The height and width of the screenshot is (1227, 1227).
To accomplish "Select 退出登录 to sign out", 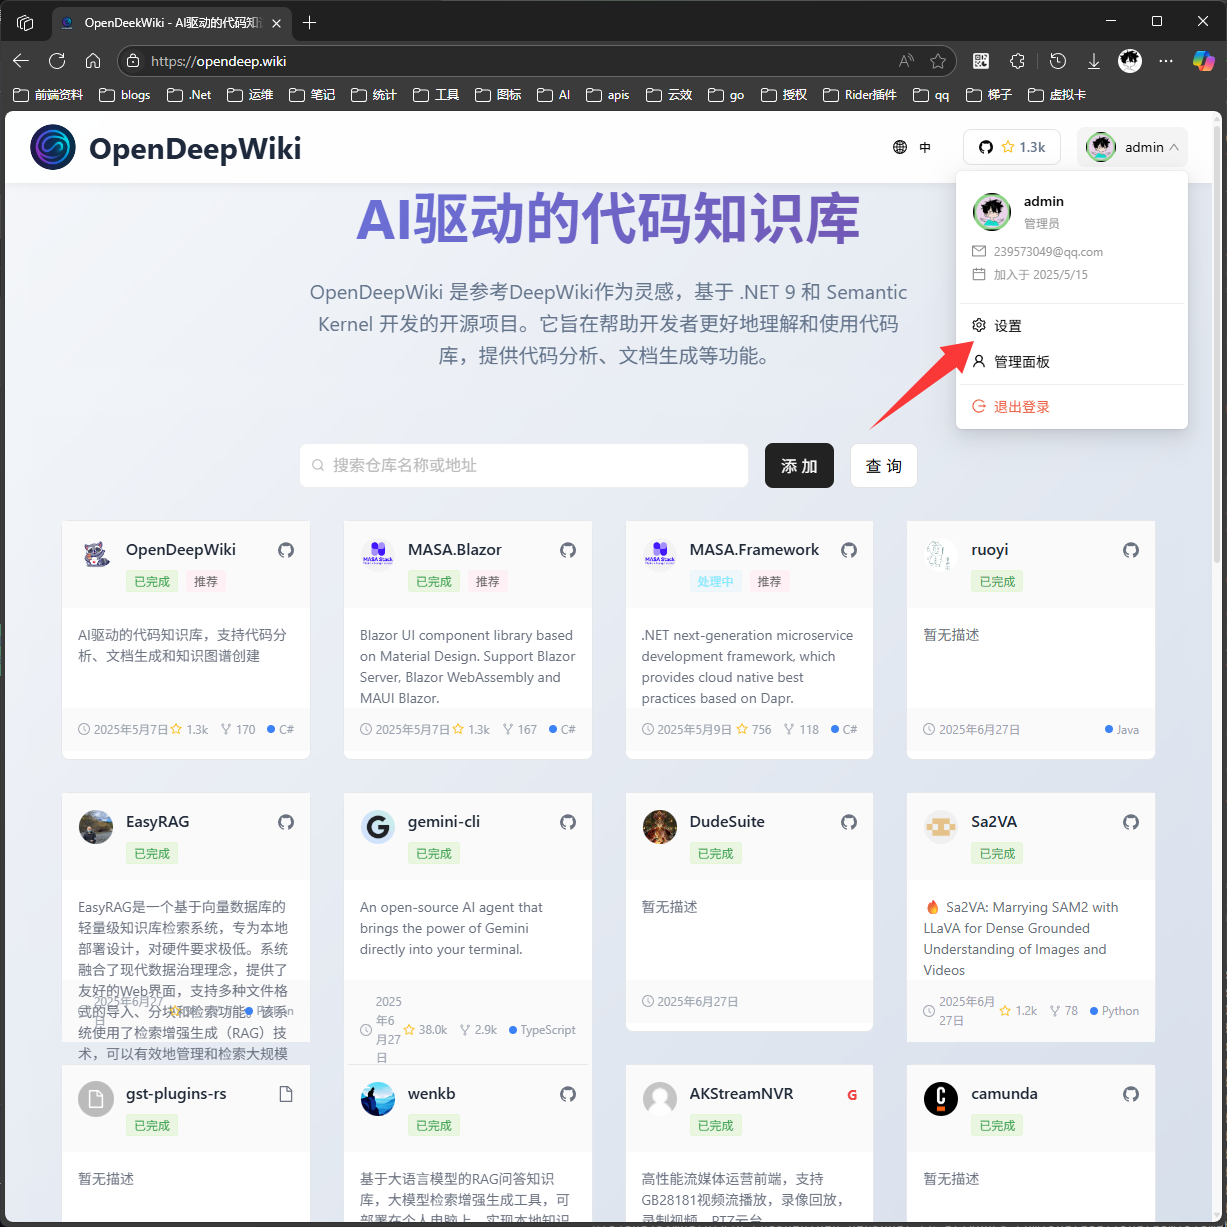I will pos(1072,407).
